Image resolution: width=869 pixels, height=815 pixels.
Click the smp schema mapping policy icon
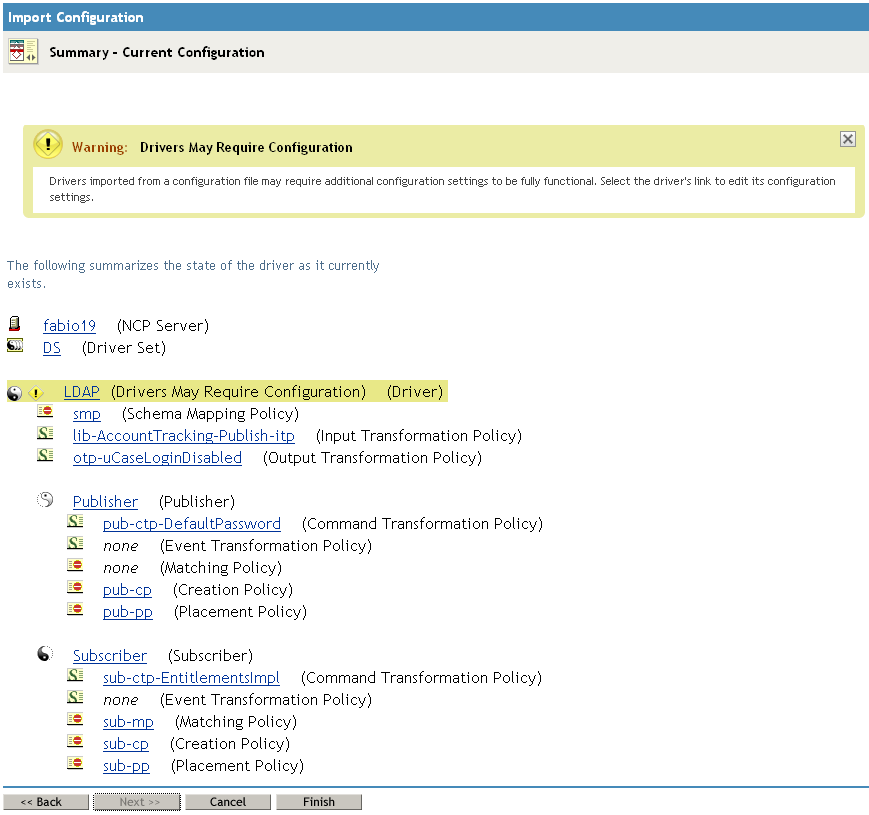[x=45, y=412]
